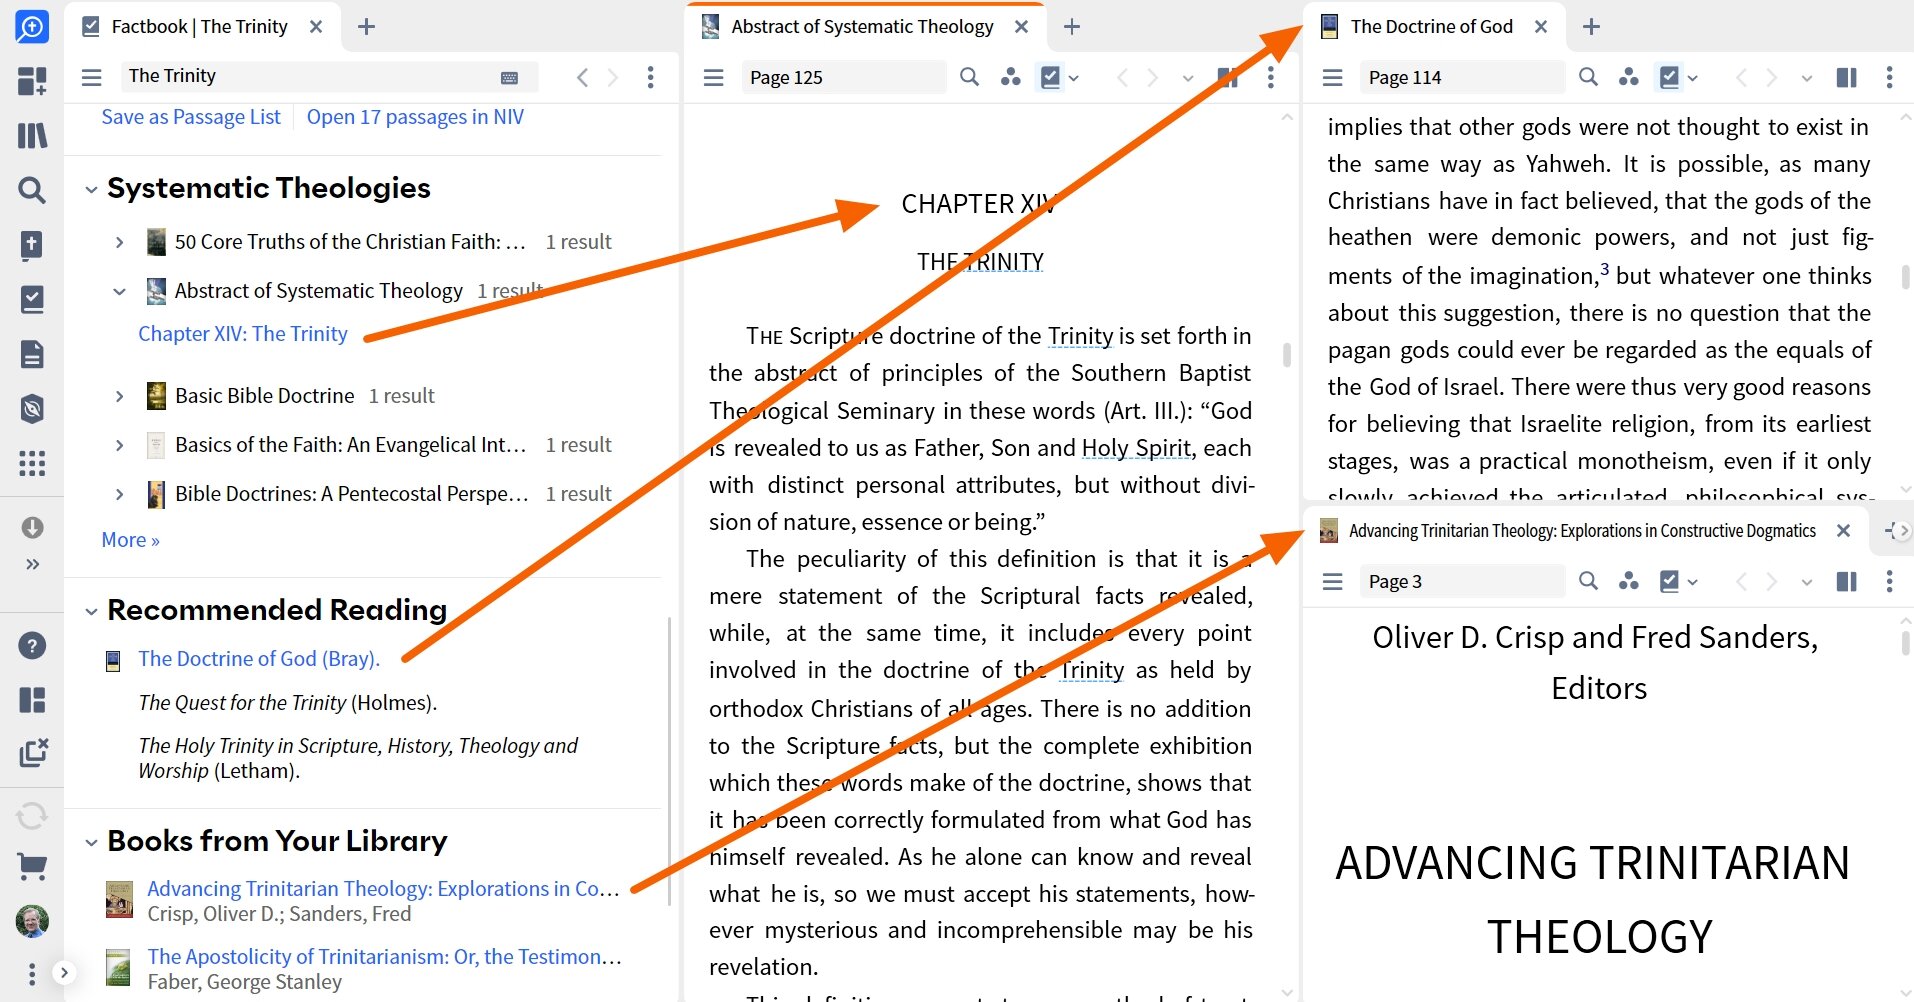Screen dimensions: 1914x1002
Task: Open visual filters in The Doctrine of God panel
Action: point(1629,77)
